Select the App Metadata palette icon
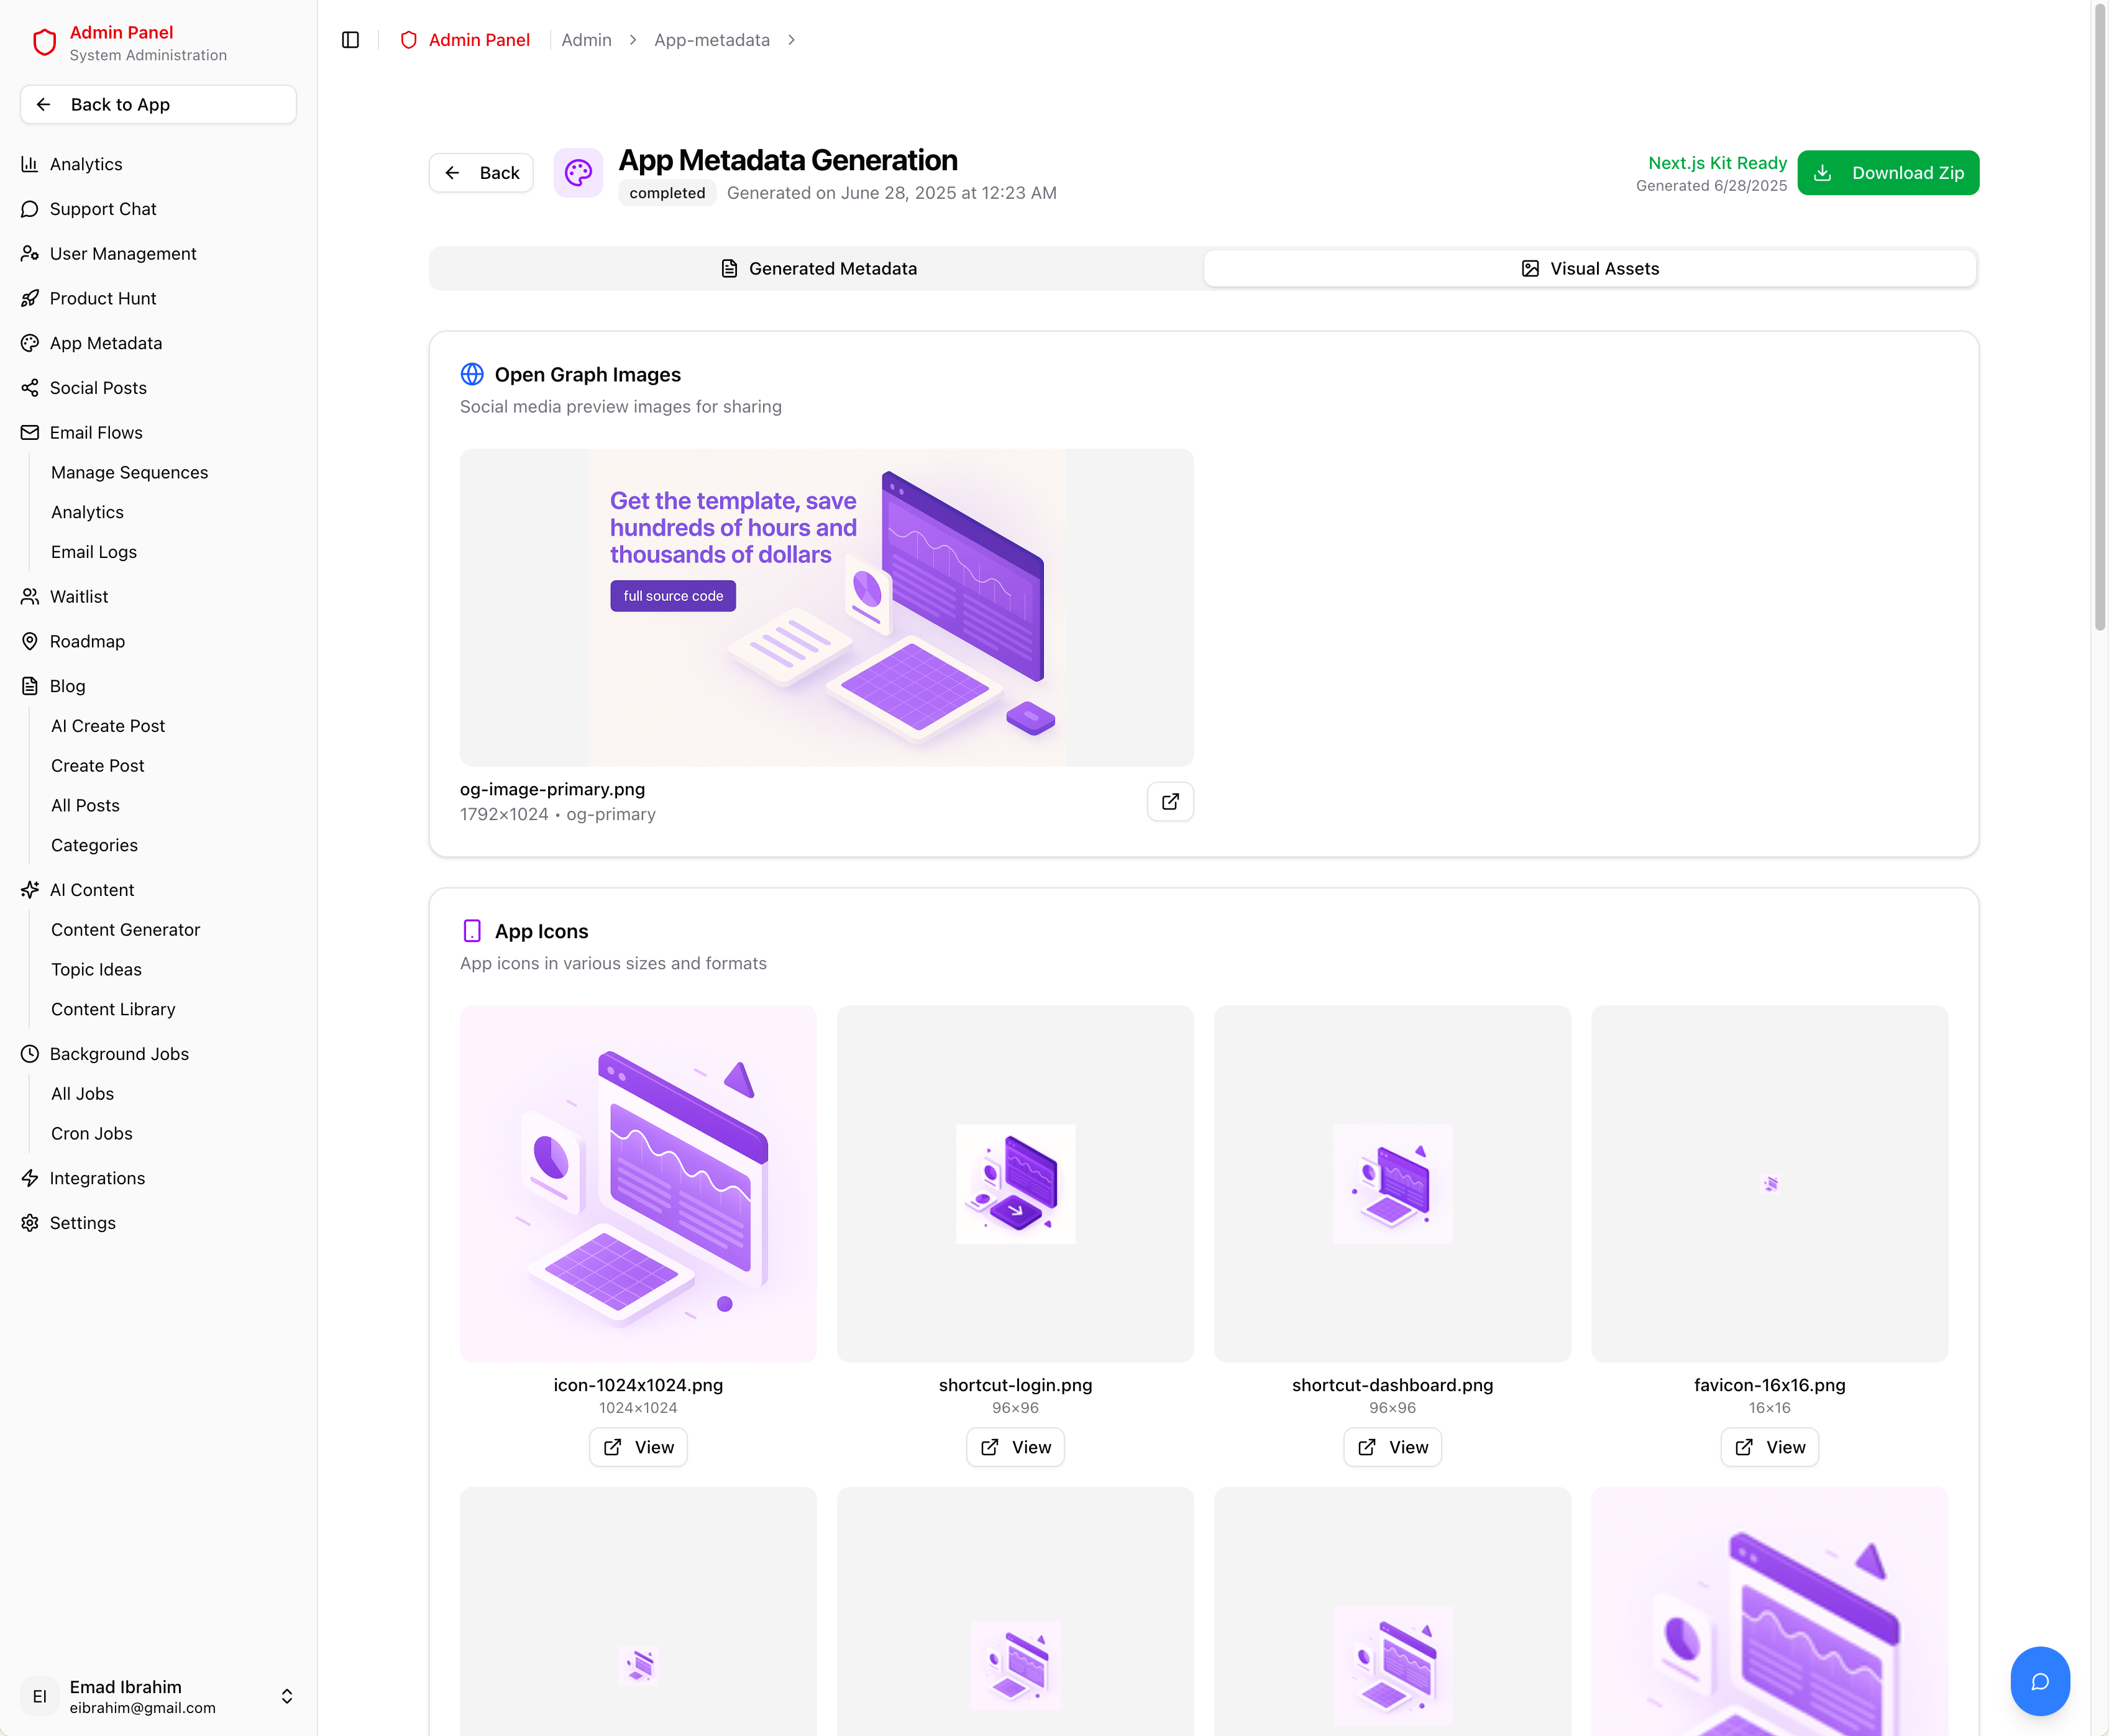Screen dimensions: 2109x1736 pyautogui.click(x=29, y=343)
